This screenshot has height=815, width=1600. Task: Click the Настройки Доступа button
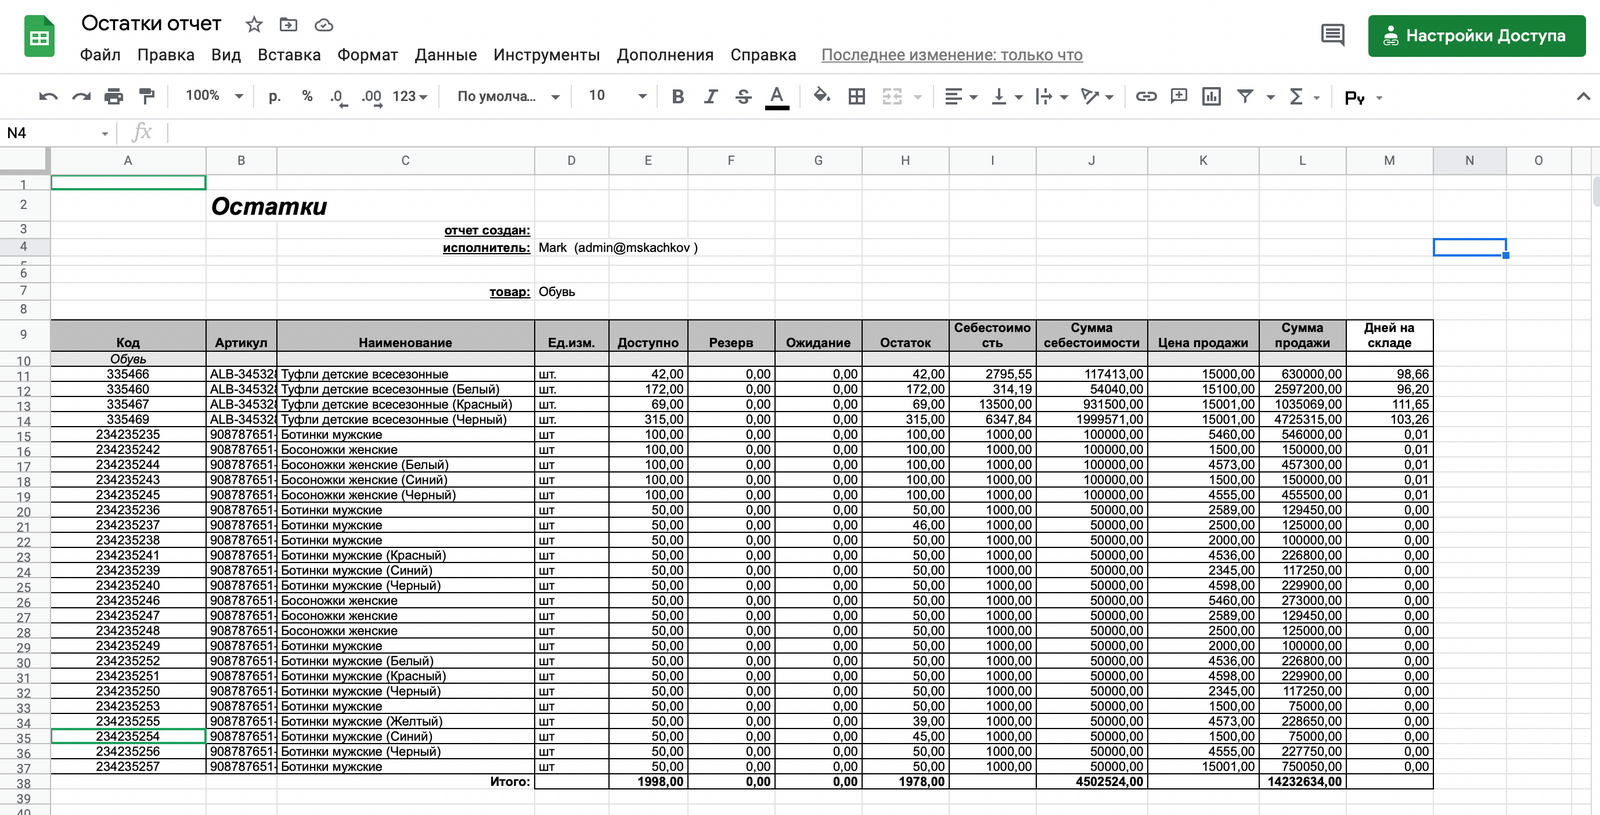1476,36
